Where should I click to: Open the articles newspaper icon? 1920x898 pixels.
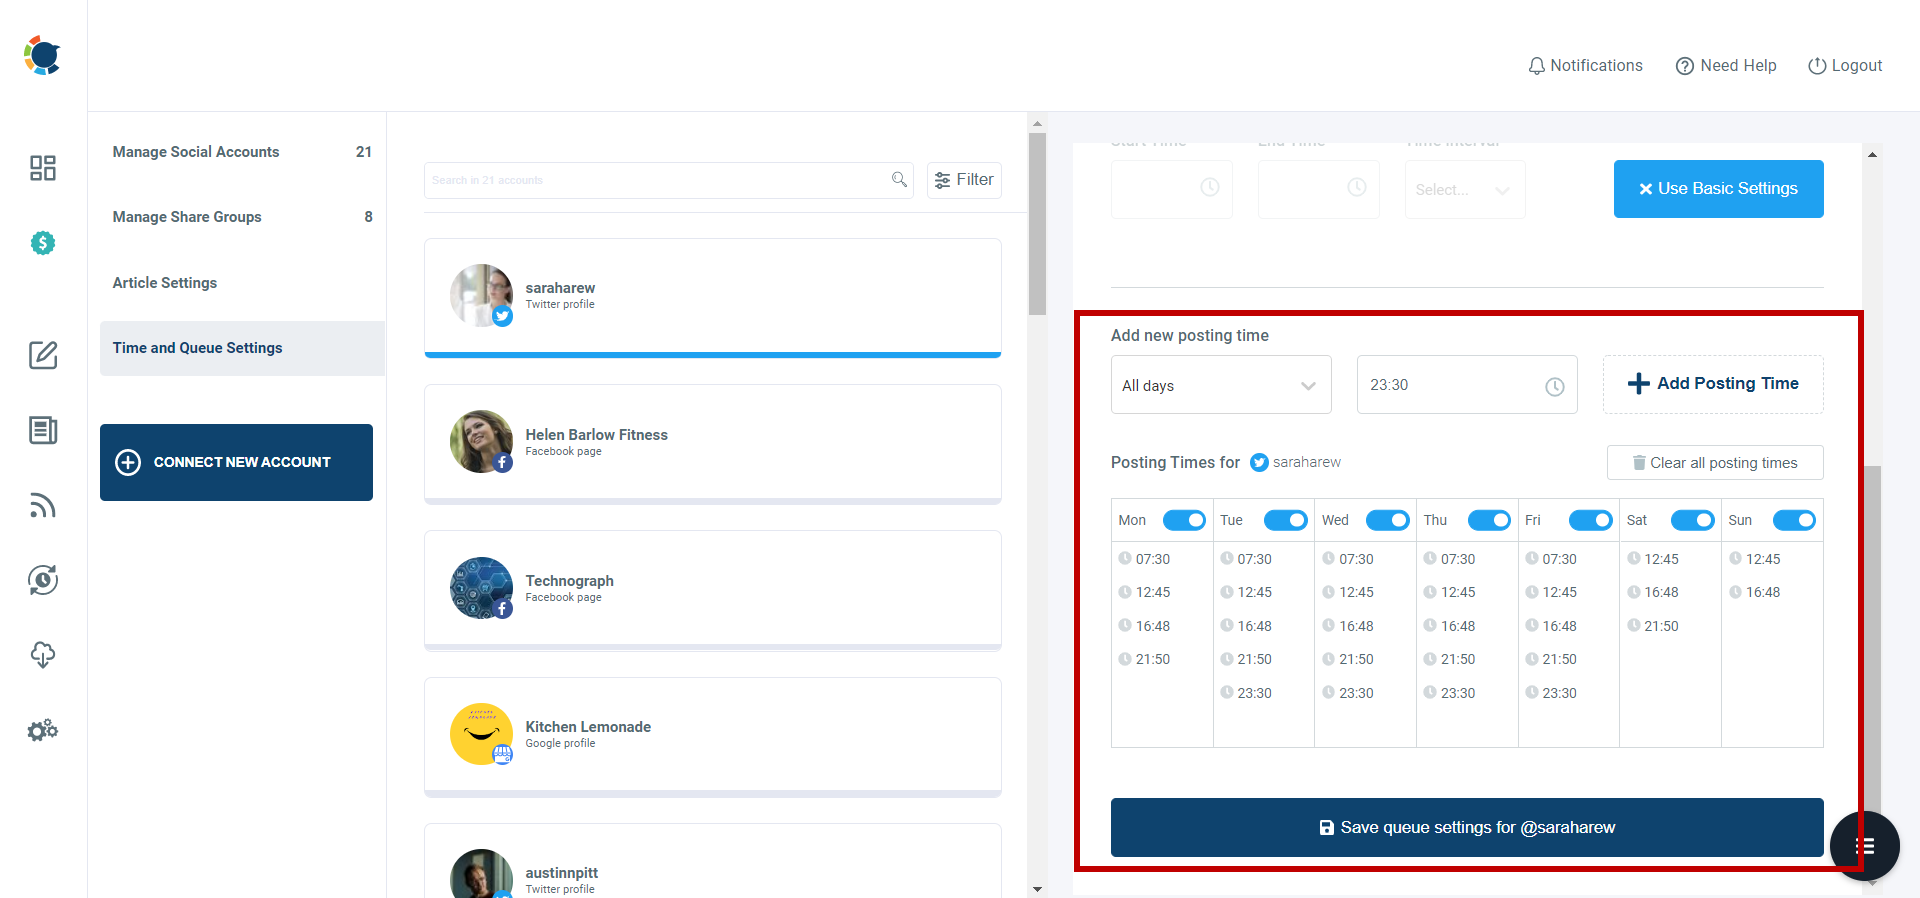[x=43, y=430]
